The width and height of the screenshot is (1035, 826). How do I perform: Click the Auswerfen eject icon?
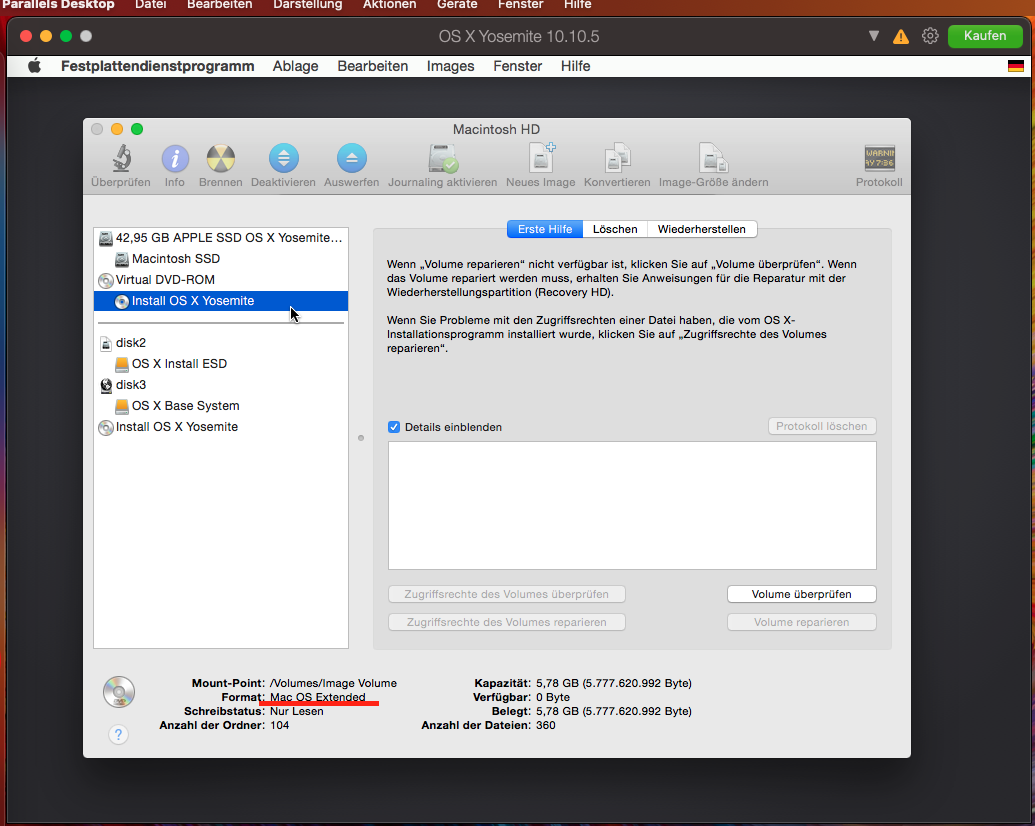coord(351,159)
